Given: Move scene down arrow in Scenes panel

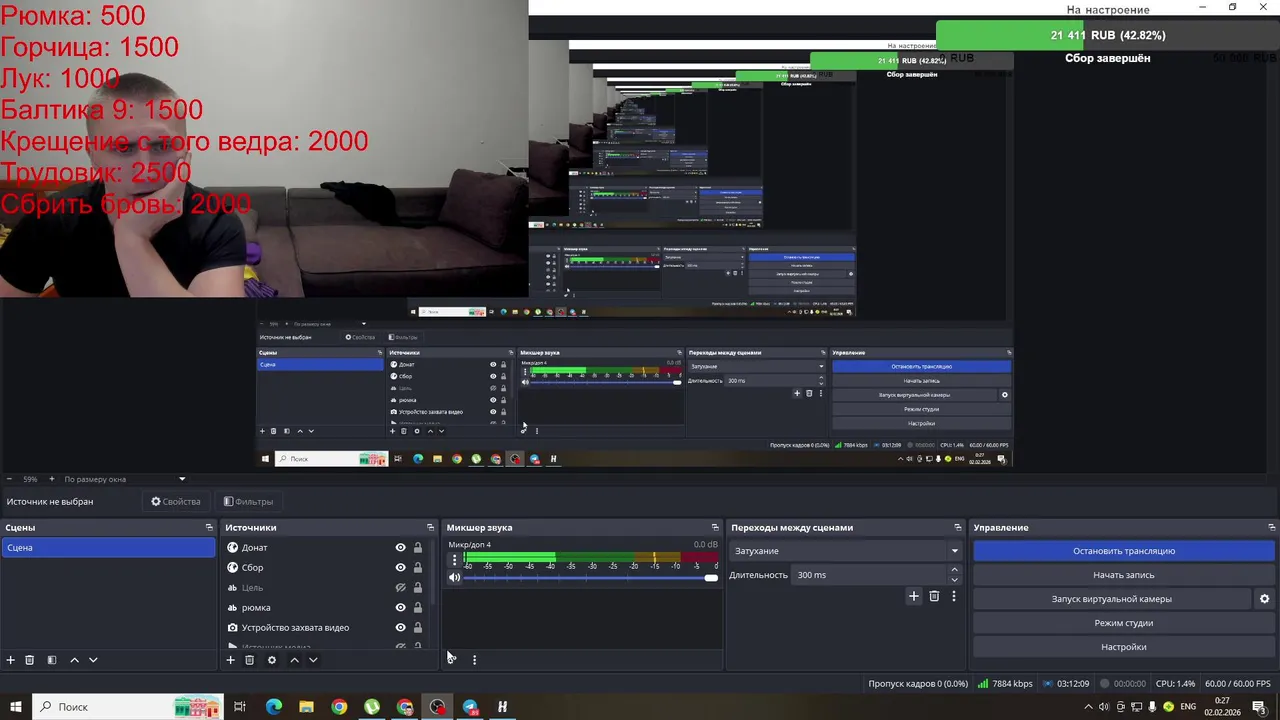Looking at the screenshot, I should [93, 660].
